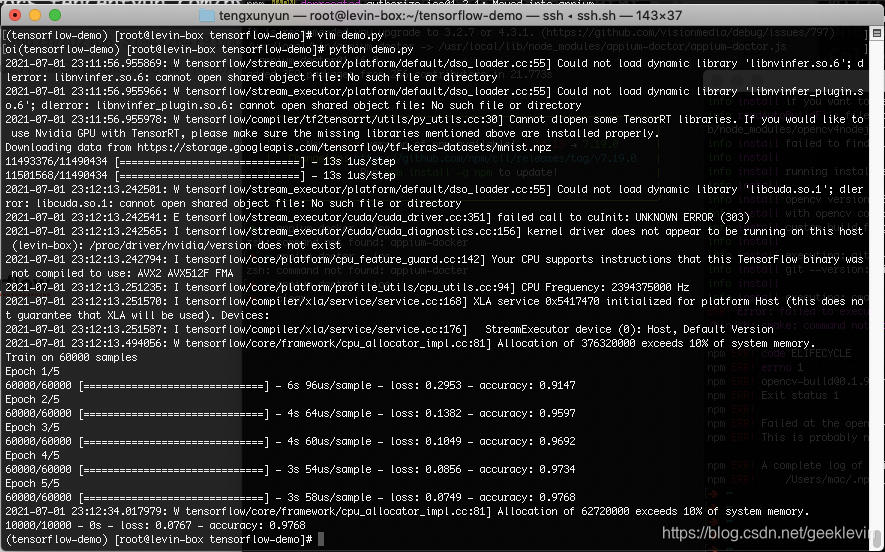885x552 pixels.
Task: Click the 'loss: 0.1382' value
Action: click(426, 413)
